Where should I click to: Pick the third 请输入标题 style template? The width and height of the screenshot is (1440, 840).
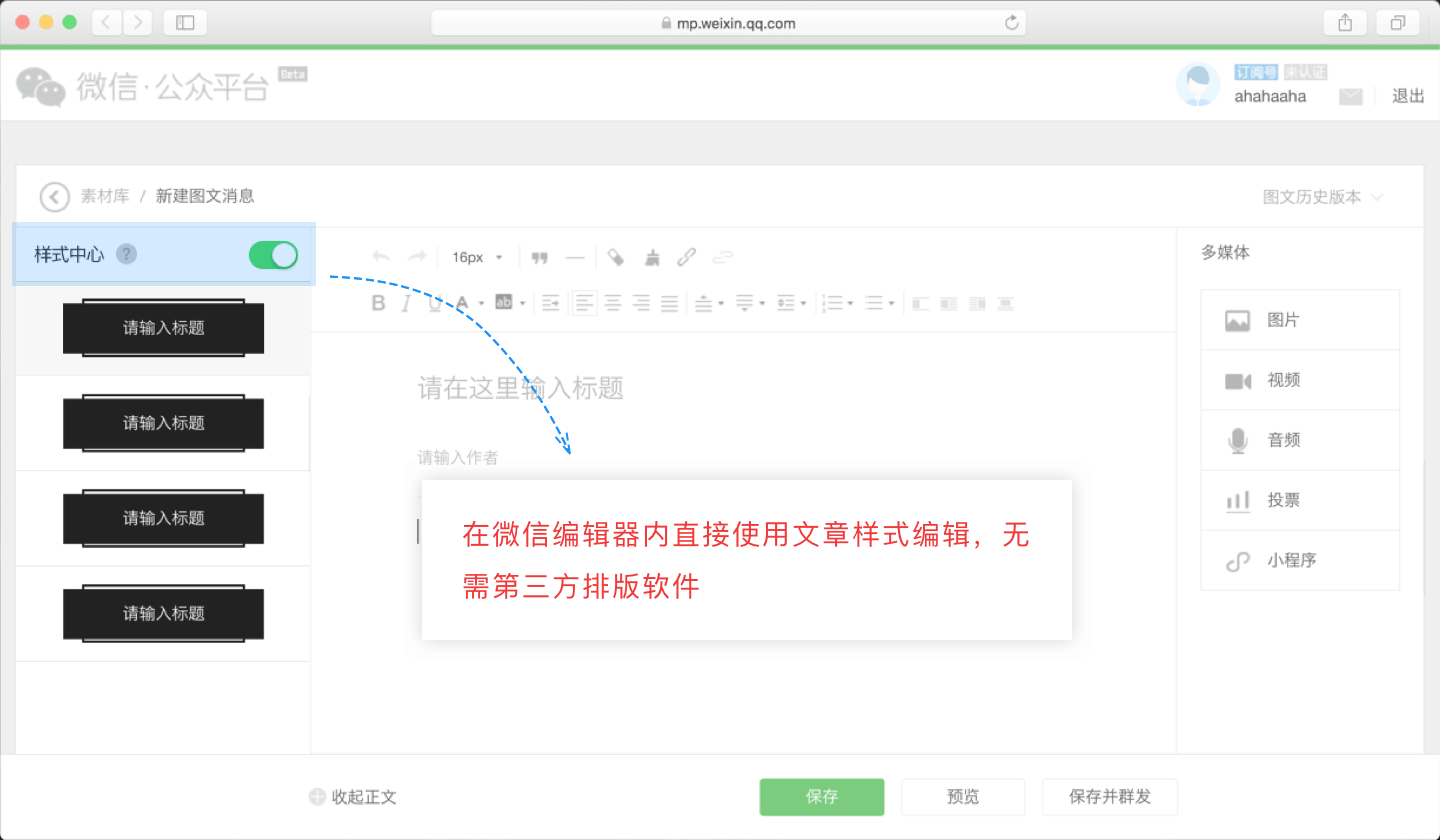tap(163, 518)
